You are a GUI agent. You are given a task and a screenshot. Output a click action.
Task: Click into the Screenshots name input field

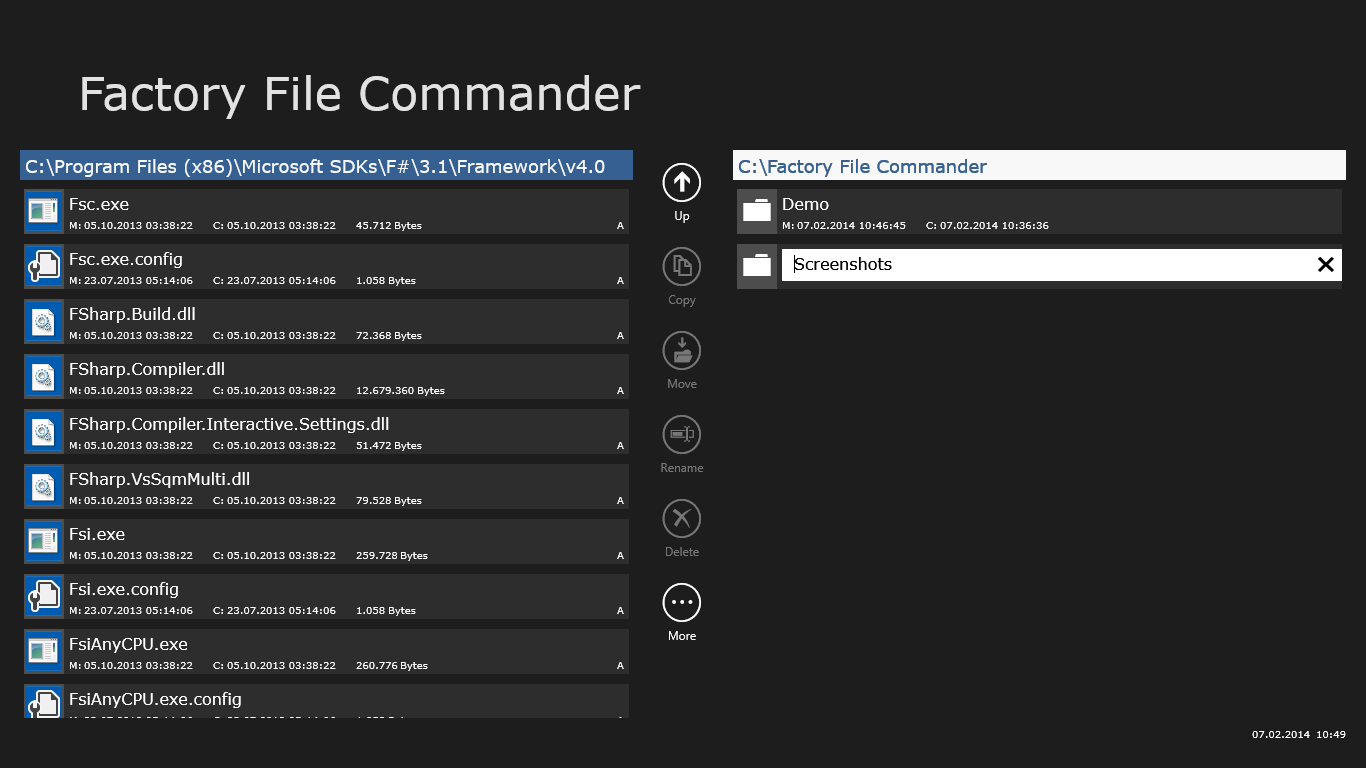coord(1040,265)
